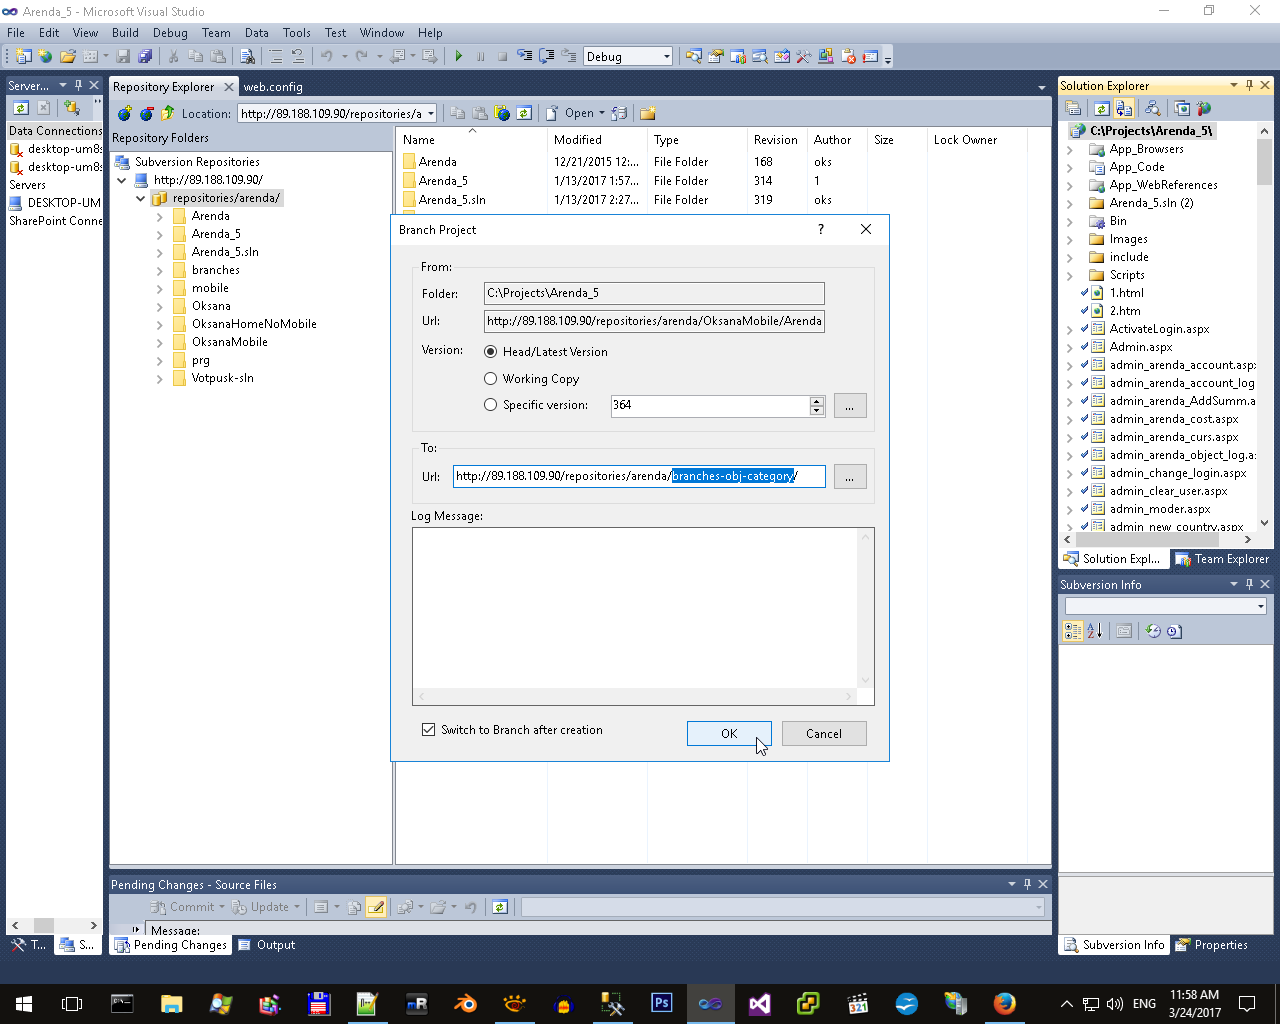Open Blender from the taskbar
The height and width of the screenshot is (1024, 1280).
coord(465,1003)
